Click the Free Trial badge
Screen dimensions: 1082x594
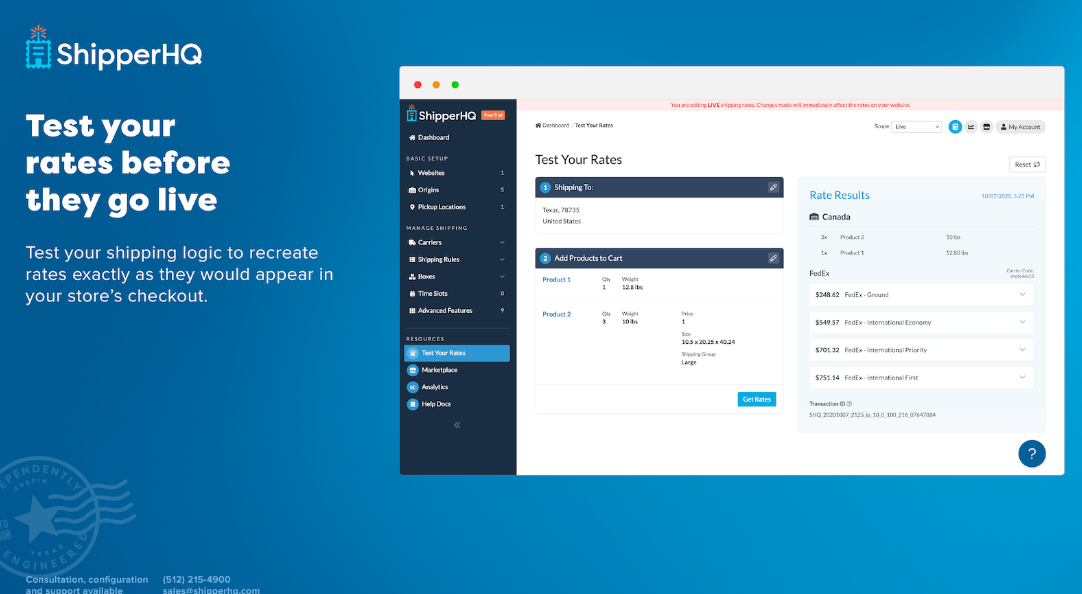[493, 115]
